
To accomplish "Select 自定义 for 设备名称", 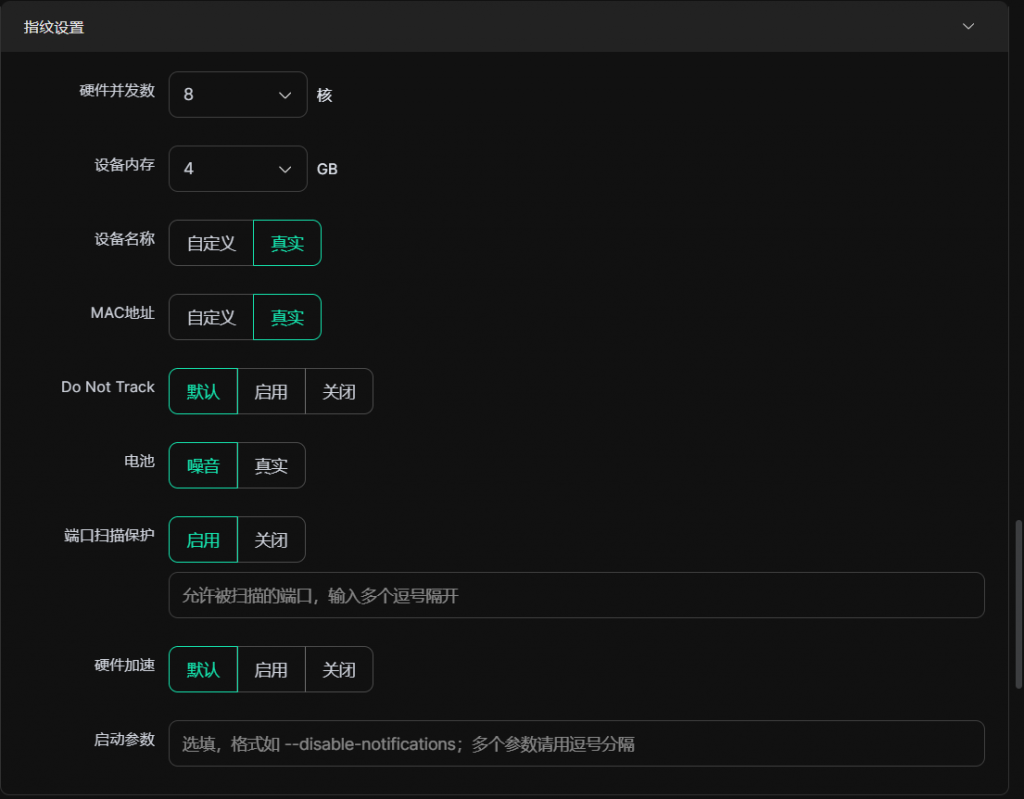I will coord(211,243).
